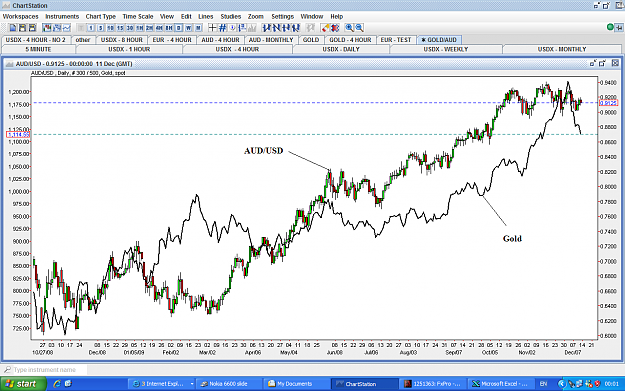Click the red X delete-all icon
The image size is (625, 391).
[x=335, y=28]
